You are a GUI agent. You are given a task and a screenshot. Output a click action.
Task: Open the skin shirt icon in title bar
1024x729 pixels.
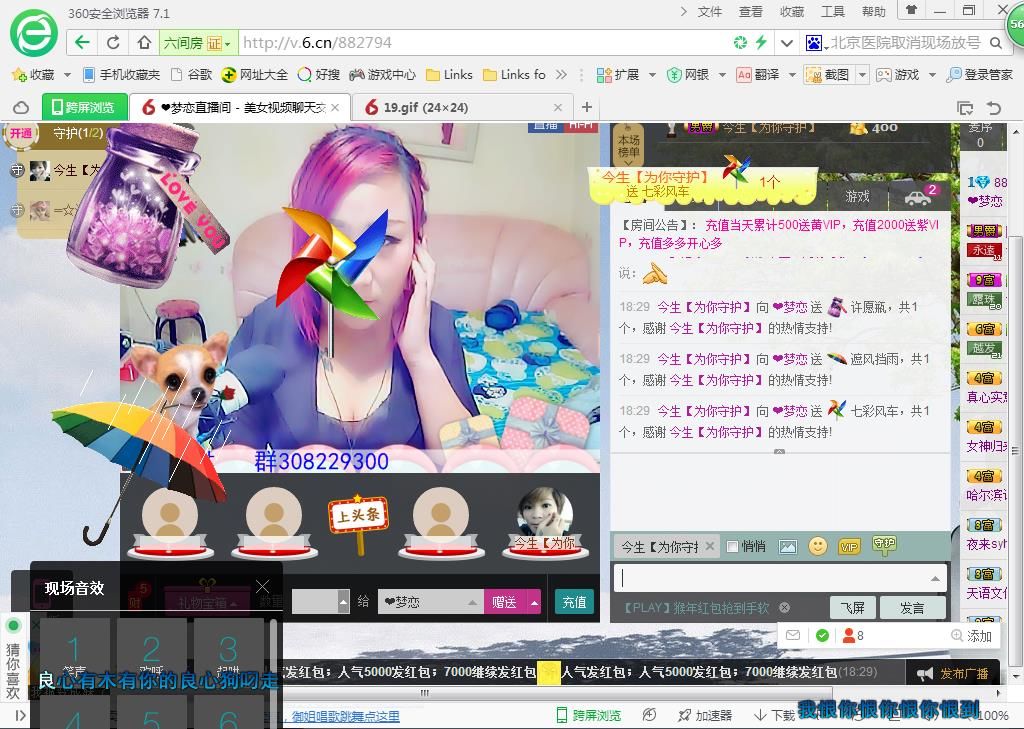[x=911, y=10]
